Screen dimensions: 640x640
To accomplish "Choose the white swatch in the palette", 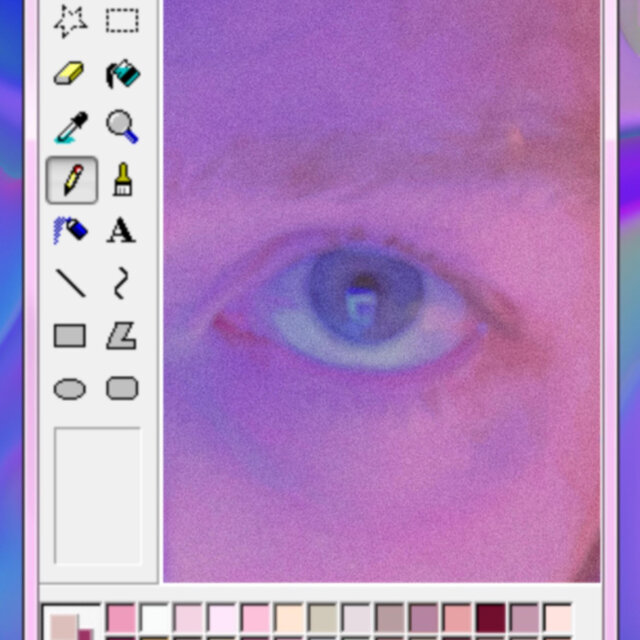I will [x=155, y=617].
